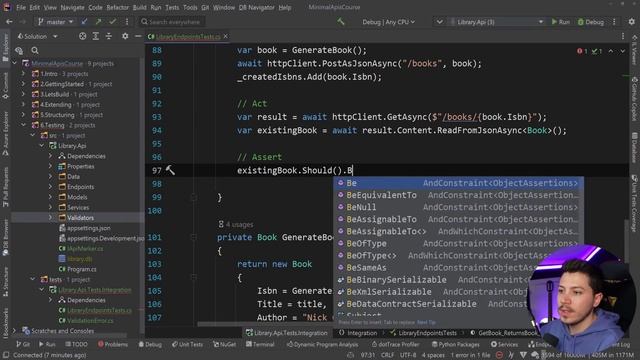640x360 pixels.
Task: Expand the 4.Extending folder
Action: [x=23, y=104]
